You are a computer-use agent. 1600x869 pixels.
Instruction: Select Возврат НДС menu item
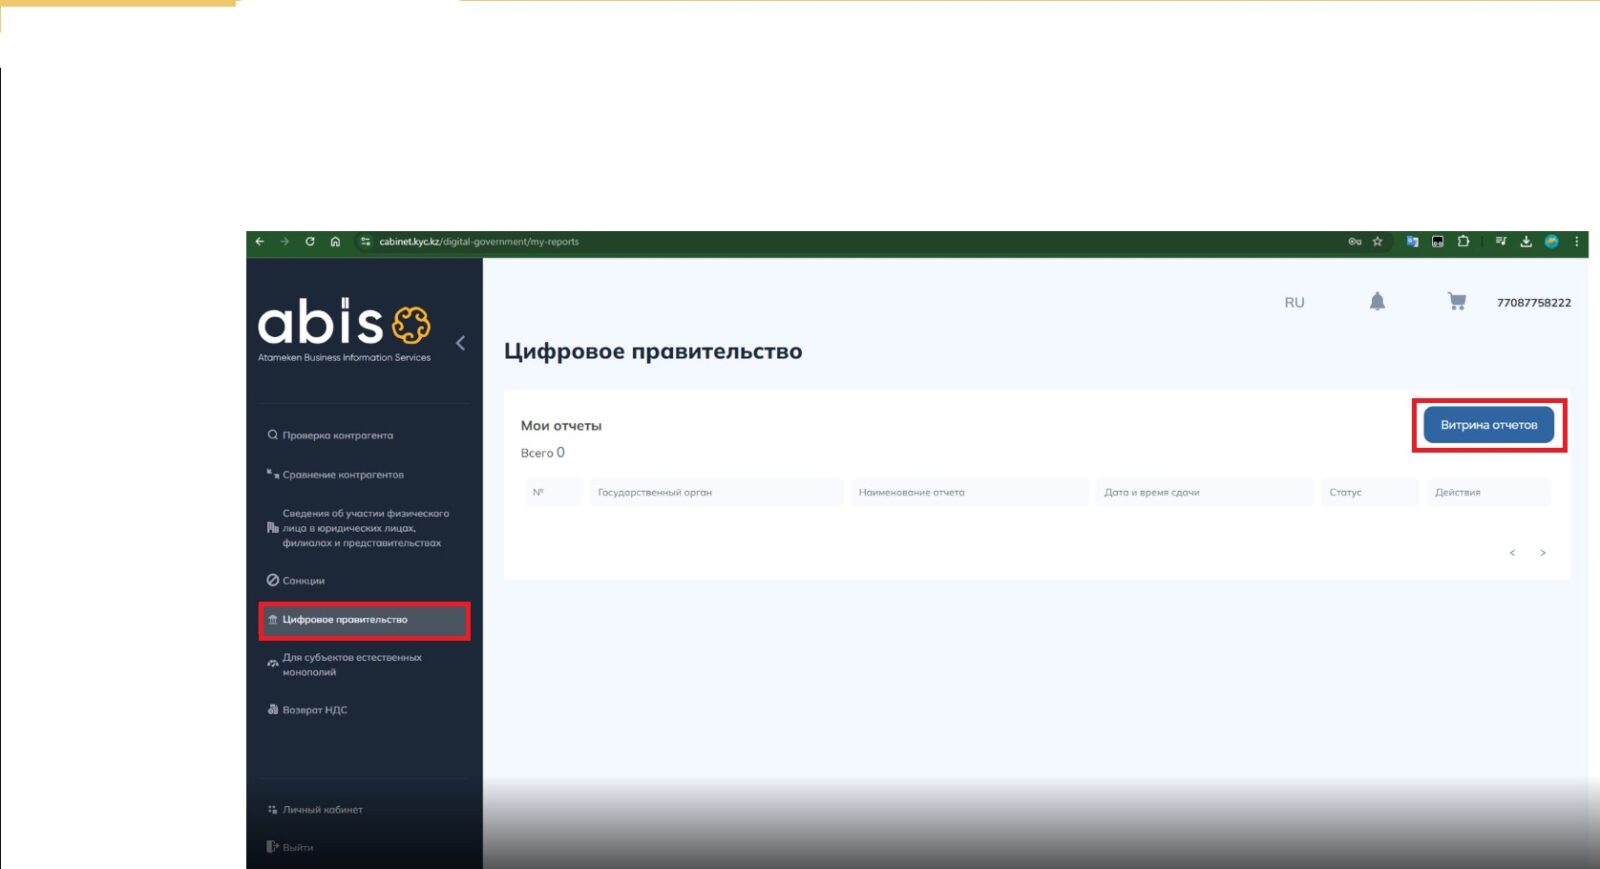[314, 710]
